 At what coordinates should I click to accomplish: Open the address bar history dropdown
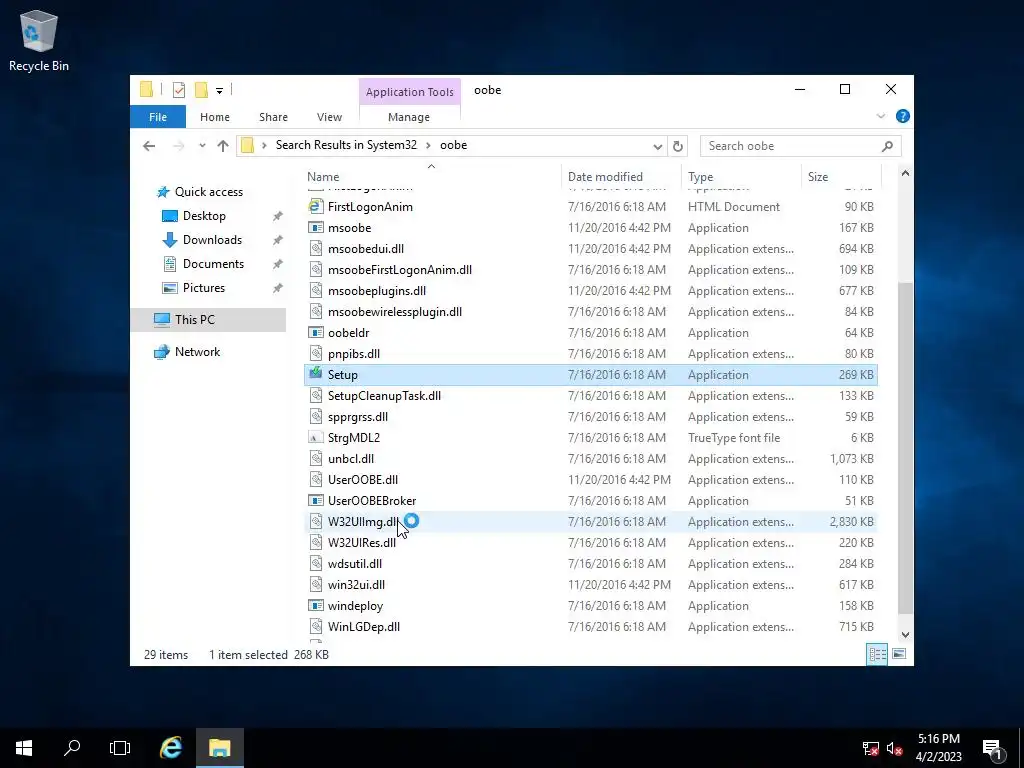tap(658, 146)
